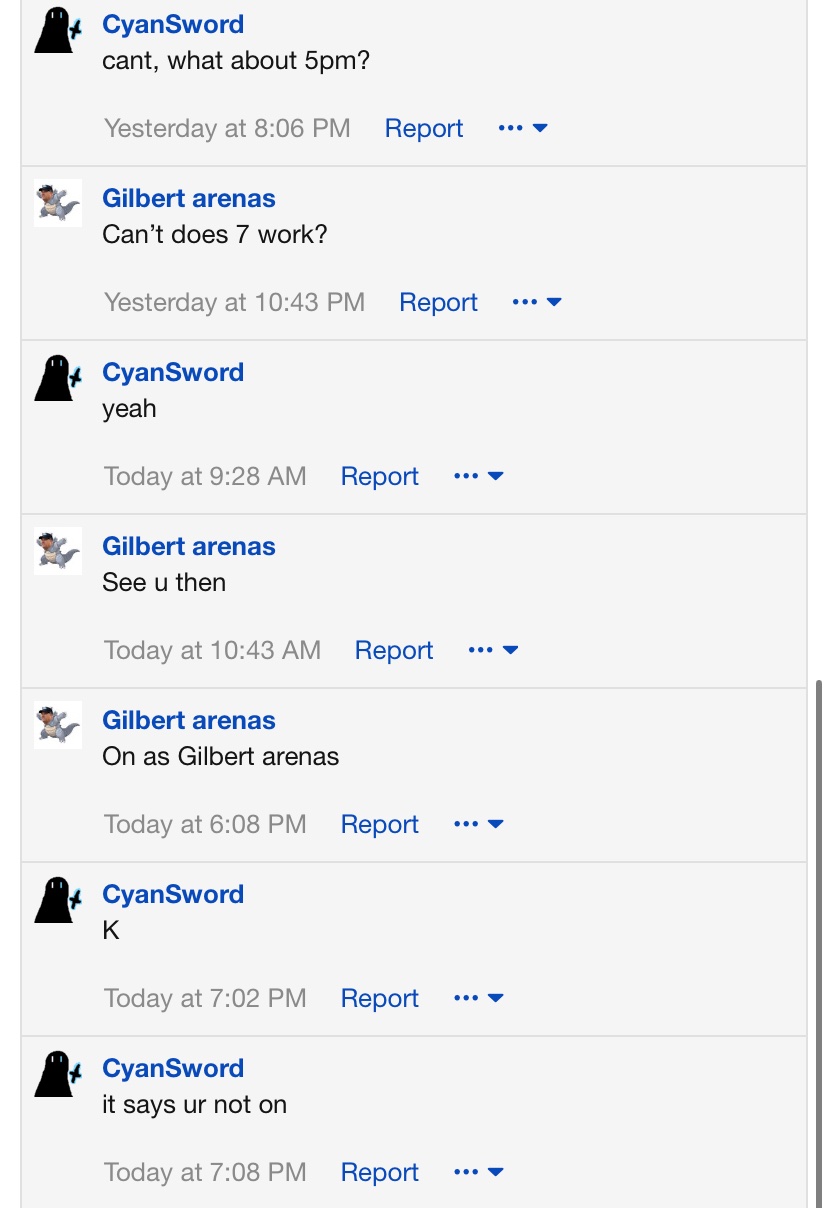Viewport: 828px width, 1208px height.
Task: Open more options for the 8:06 PM message
Action: click(523, 128)
